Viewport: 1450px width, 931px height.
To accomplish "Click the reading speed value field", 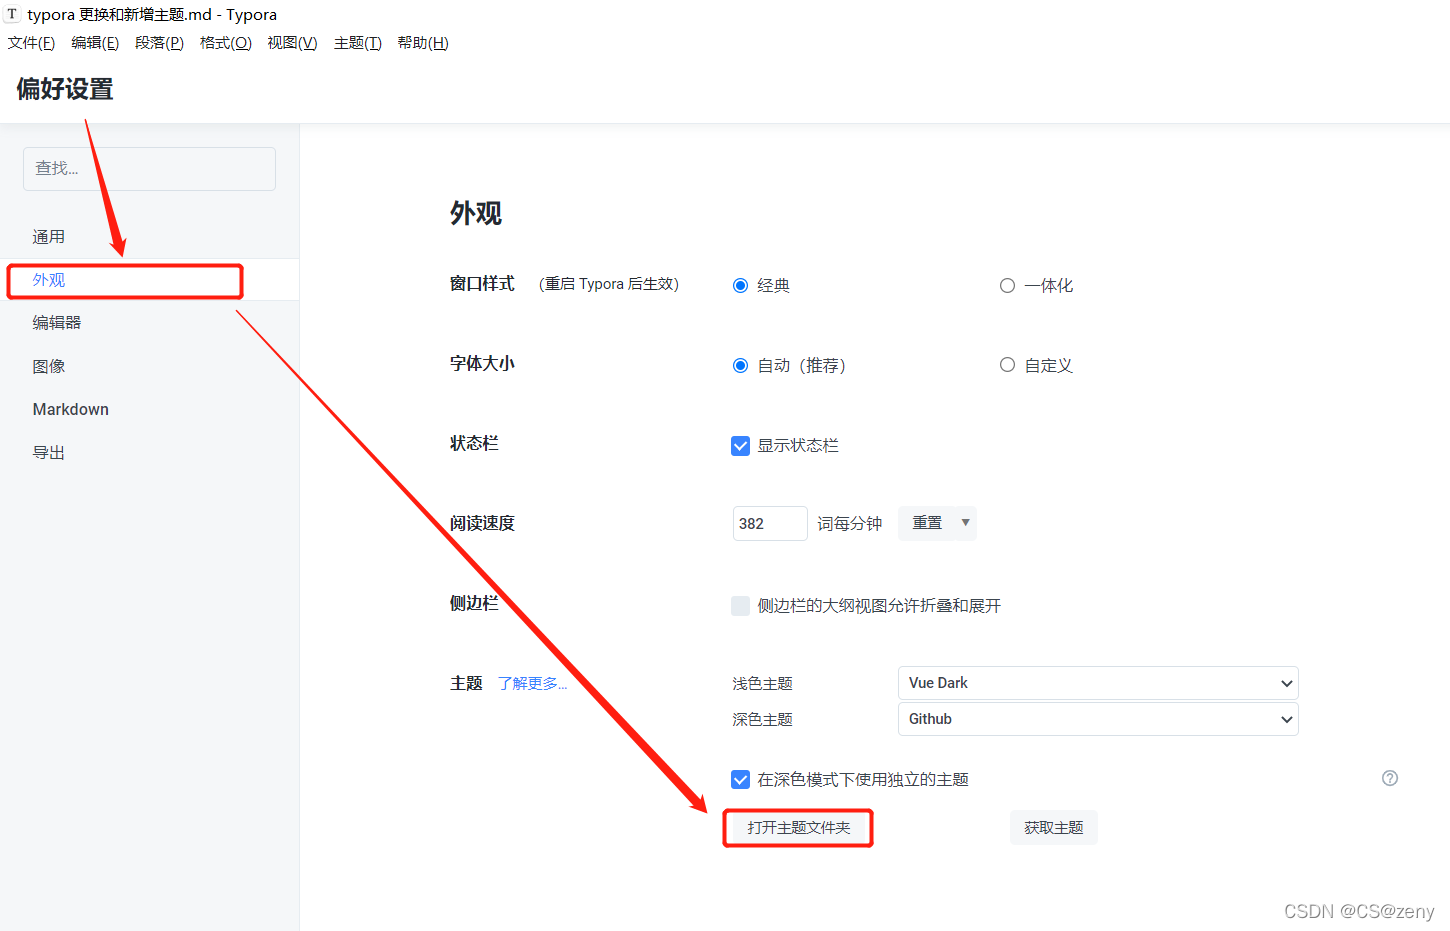I will (769, 523).
